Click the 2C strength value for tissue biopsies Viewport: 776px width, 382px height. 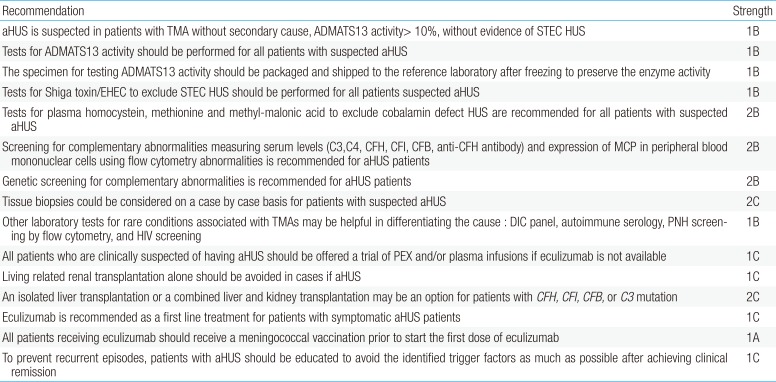pos(753,202)
